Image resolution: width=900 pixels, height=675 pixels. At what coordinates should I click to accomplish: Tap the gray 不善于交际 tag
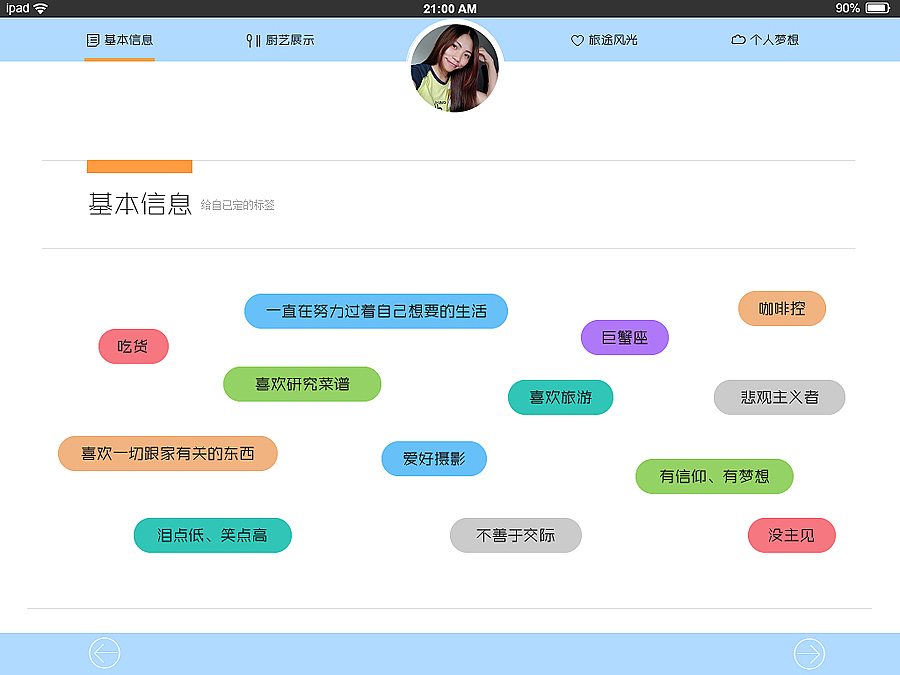pos(515,536)
